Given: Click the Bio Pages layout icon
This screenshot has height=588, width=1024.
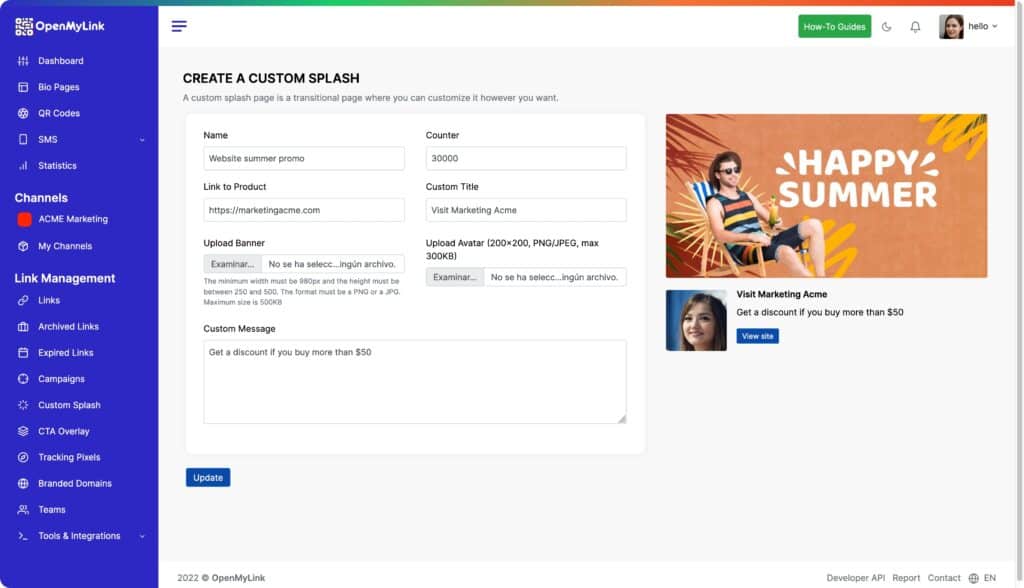Looking at the screenshot, I should (x=24, y=87).
